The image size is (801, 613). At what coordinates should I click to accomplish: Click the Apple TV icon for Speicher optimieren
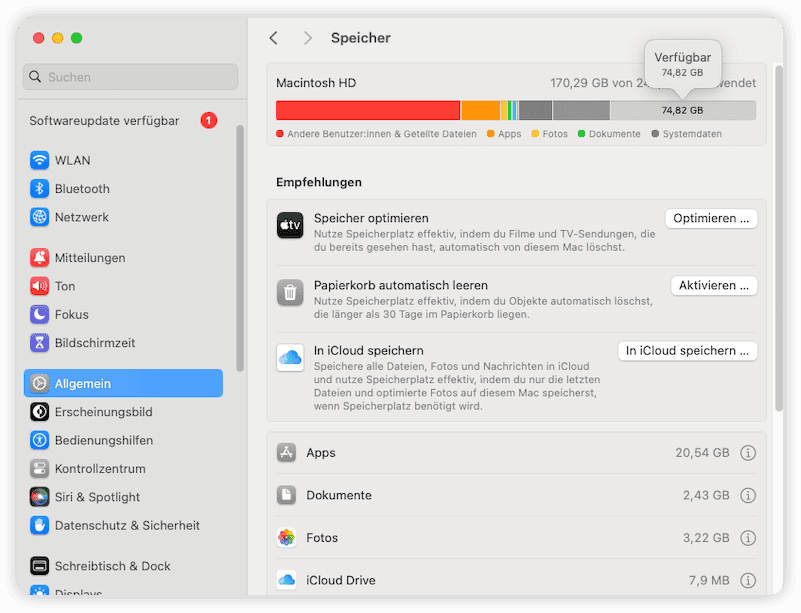290,225
